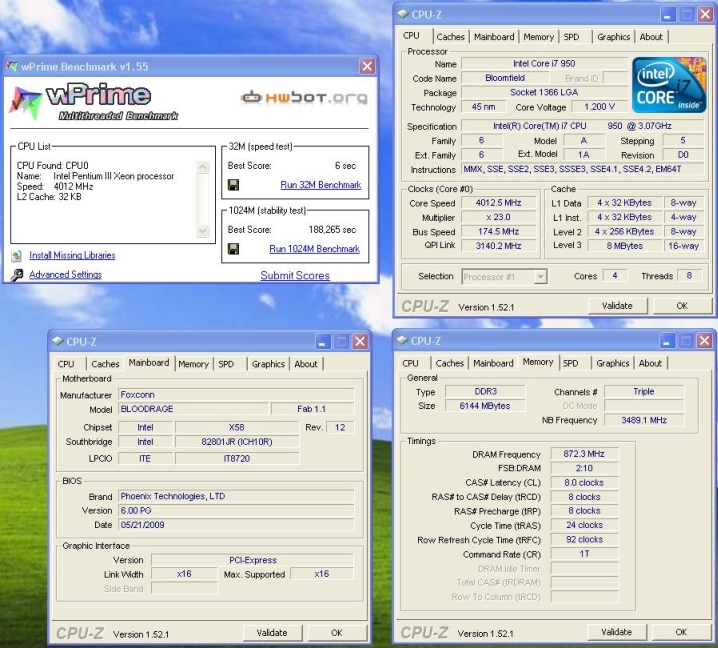The width and height of the screenshot is (718, 648).
Task: Click the wrench icon beside Advanced Settings
Action: tap(16, 275)
